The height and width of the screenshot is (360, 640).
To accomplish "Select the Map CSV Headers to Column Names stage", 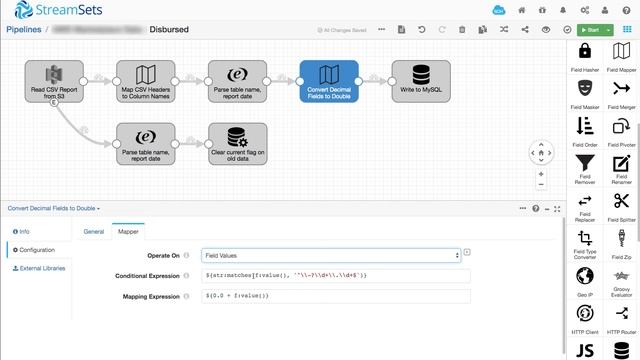I will click(146, 81).
